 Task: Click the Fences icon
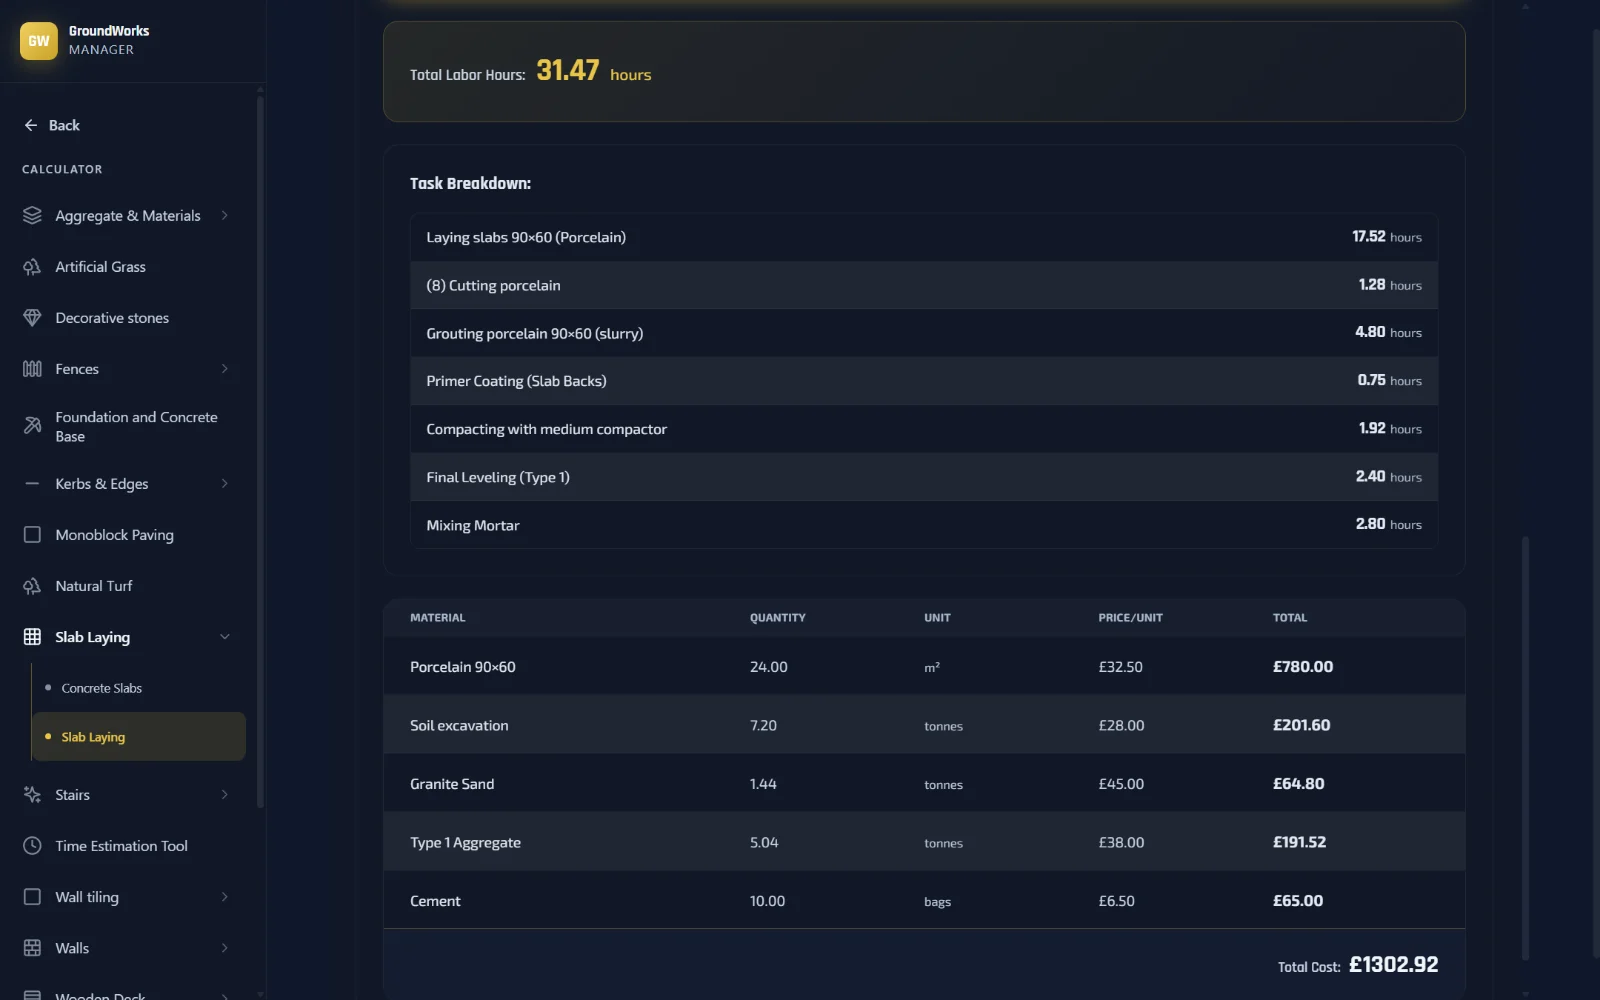tap(32, 369)
